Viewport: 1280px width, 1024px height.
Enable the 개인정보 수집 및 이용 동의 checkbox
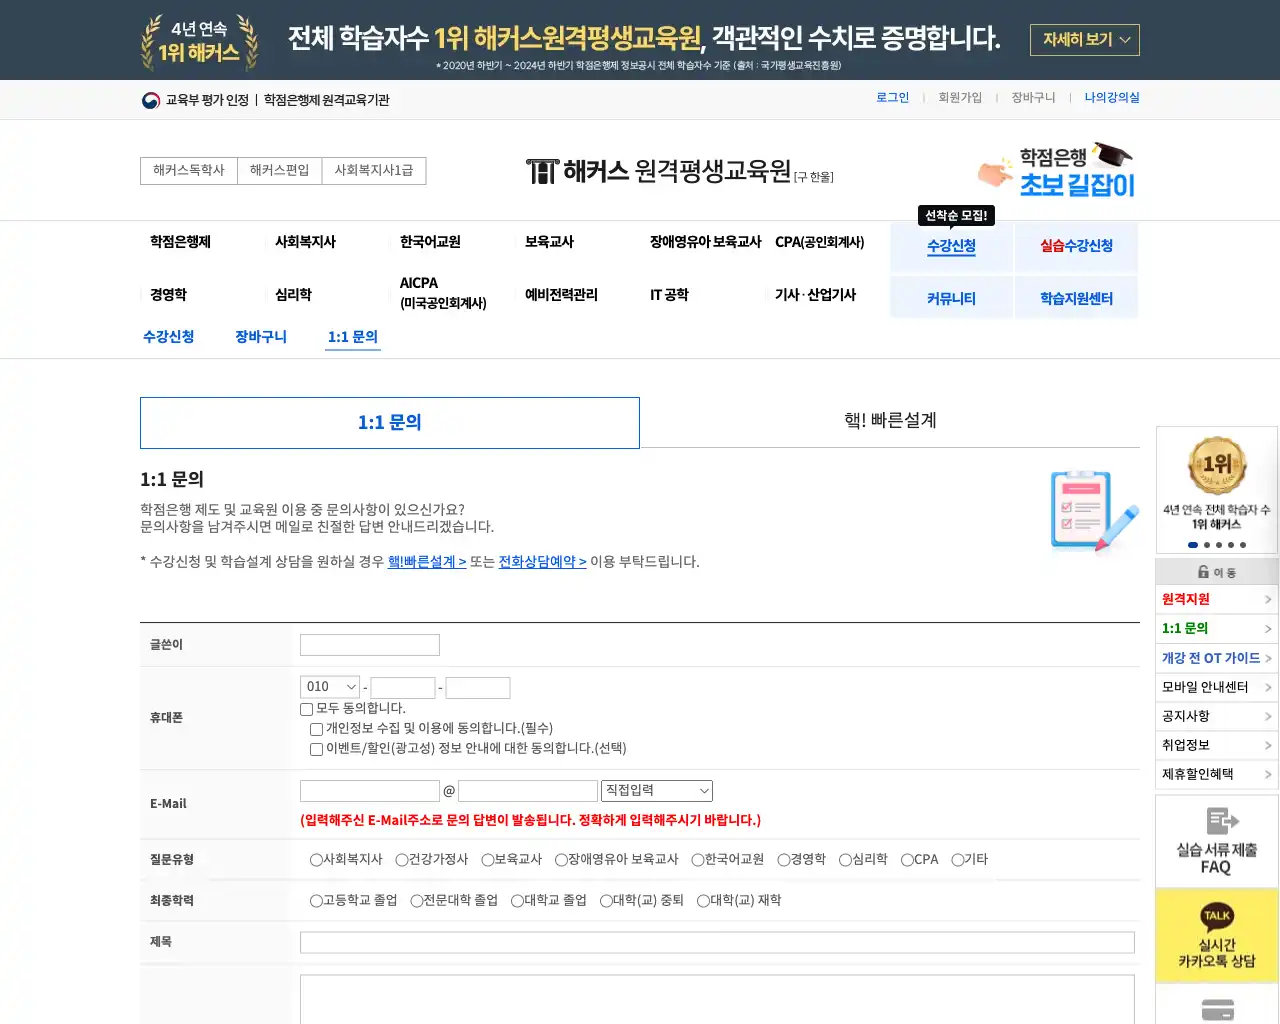(x=315, y=729)
